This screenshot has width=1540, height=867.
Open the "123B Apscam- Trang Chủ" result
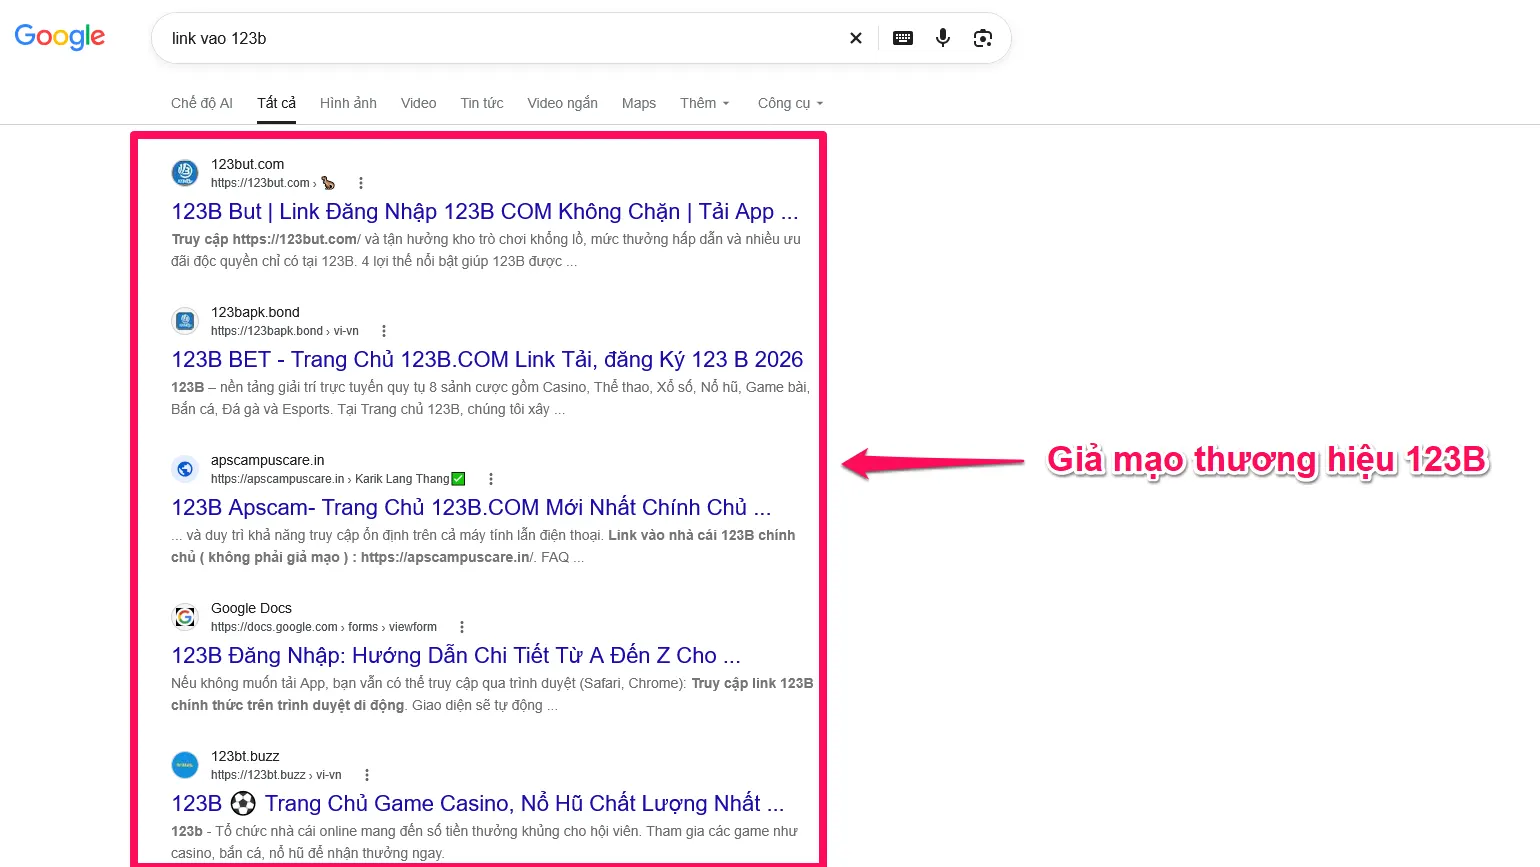[471, 508]
